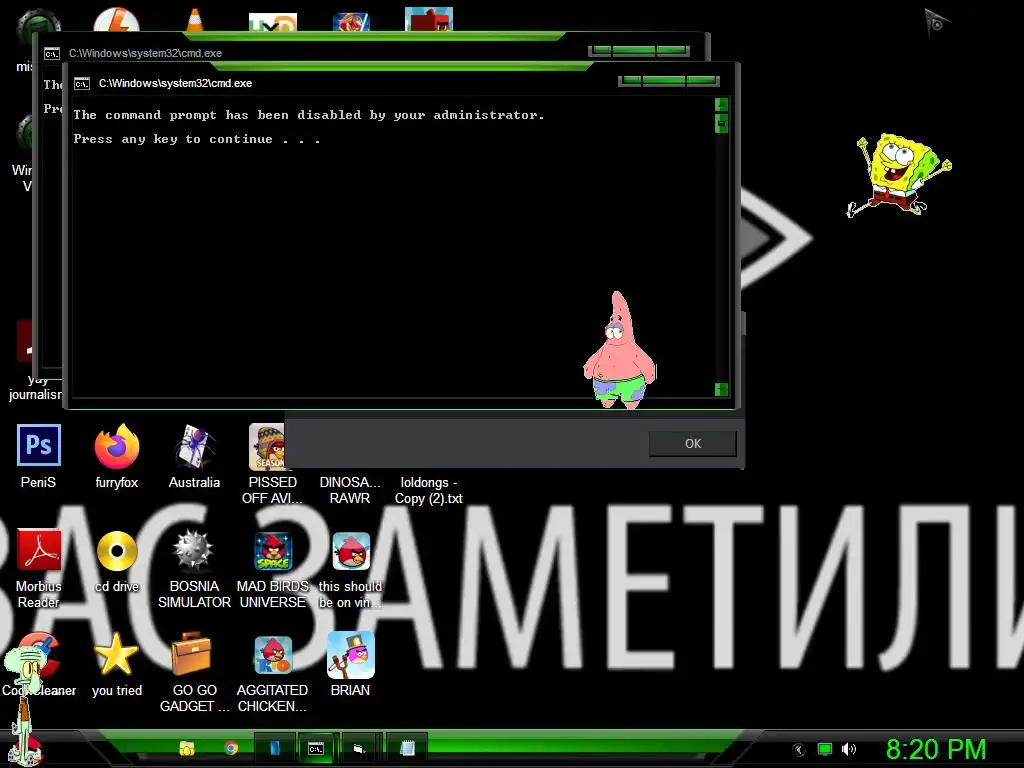Click OK in the gray dialog

point(692,443)
